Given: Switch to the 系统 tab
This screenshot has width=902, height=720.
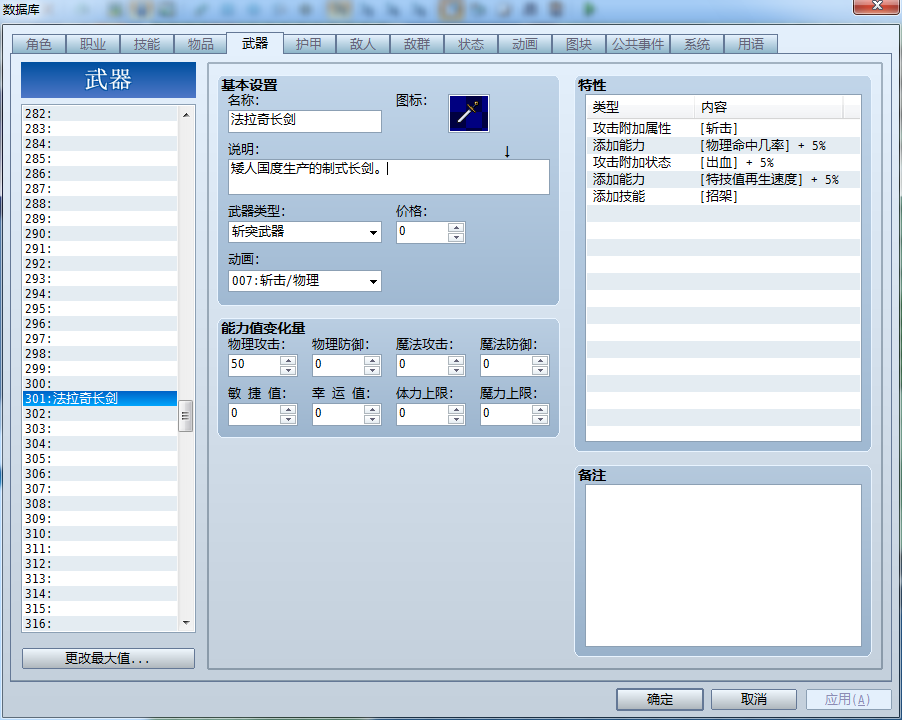Looking at the screenshot, I should (x=697, y=44).
